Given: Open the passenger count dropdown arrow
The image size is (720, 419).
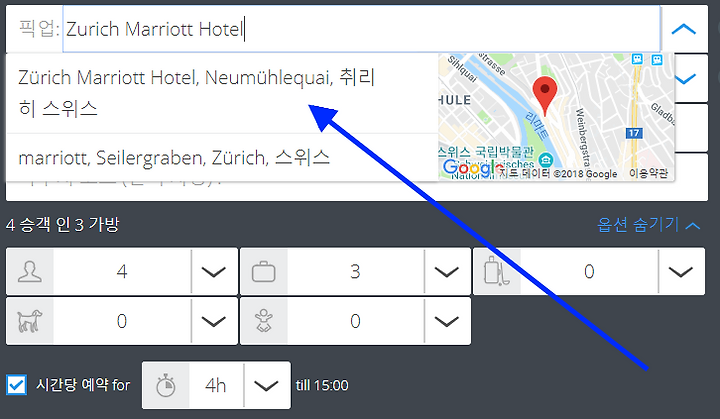Looking at the screenshot, I should [214, 272].
